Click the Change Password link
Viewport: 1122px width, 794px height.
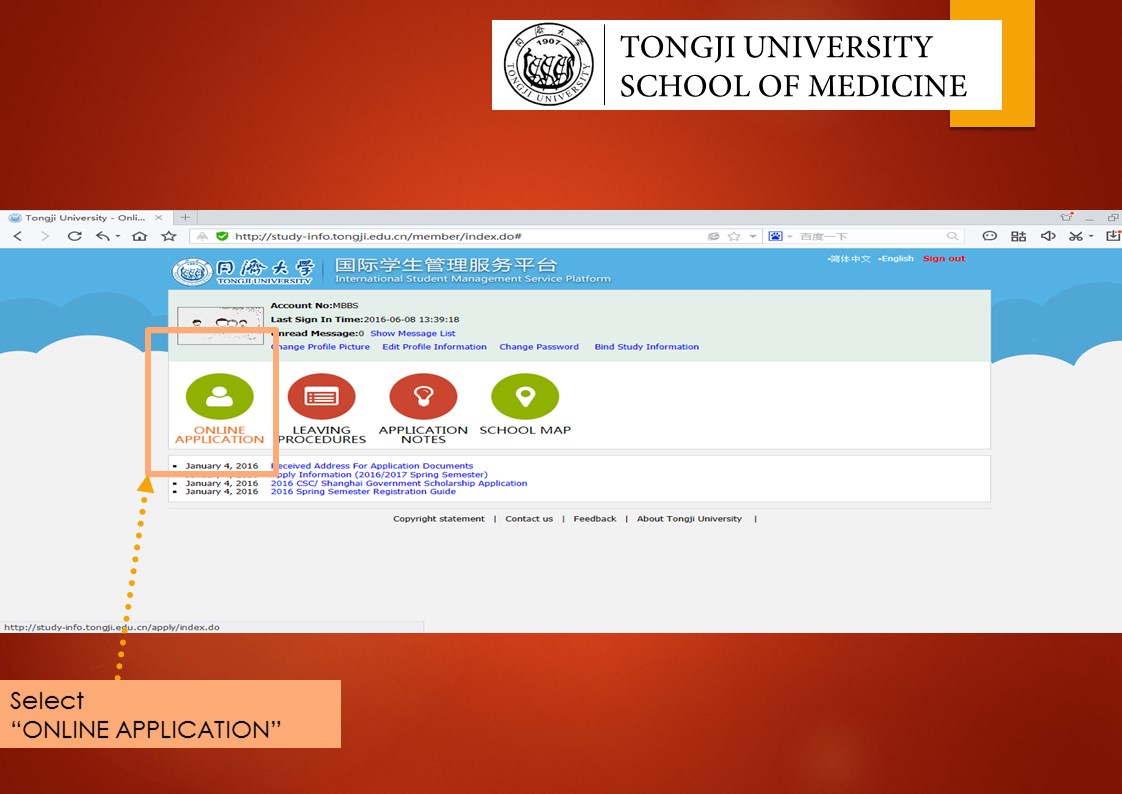(x=539, y=347)
